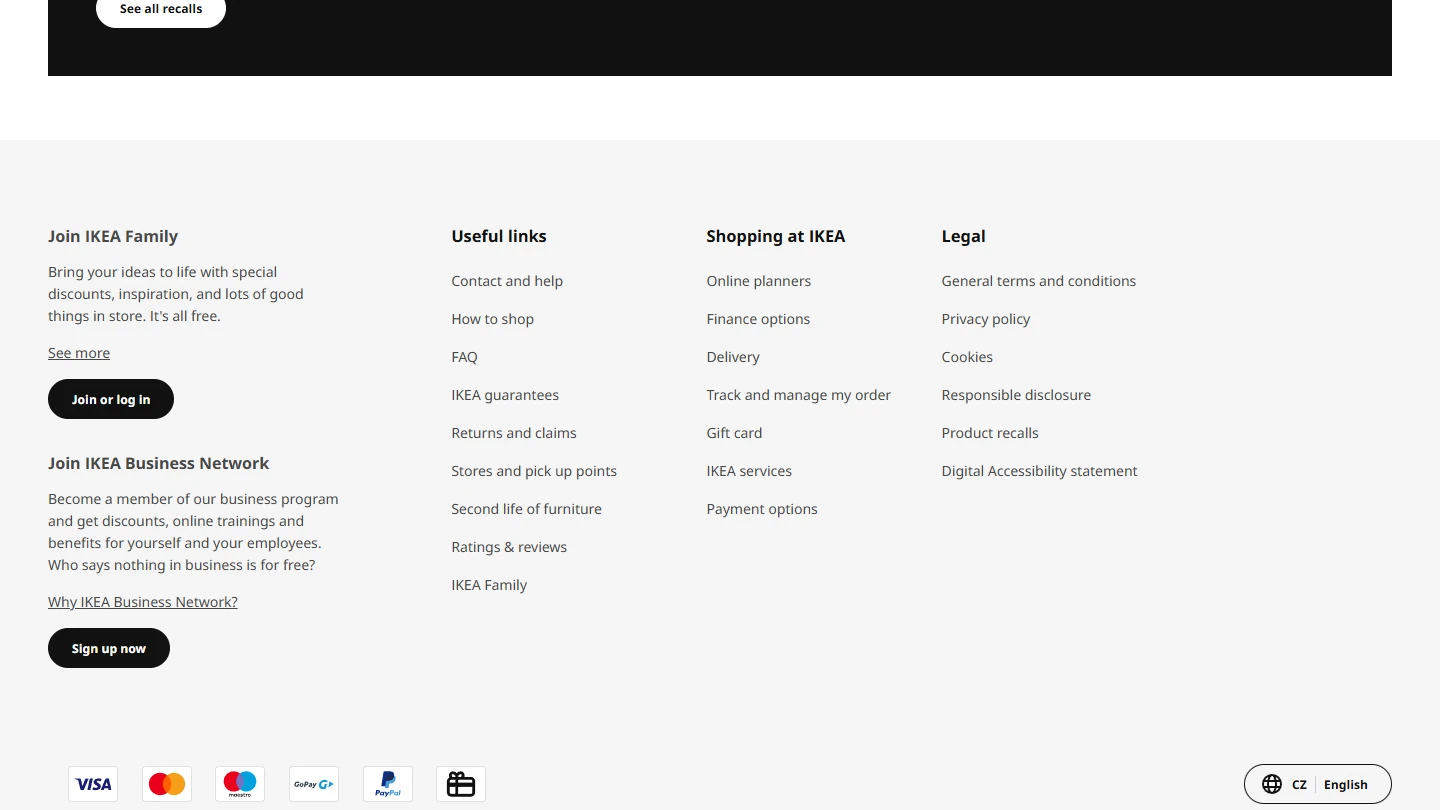Click the Maestro payment icon
The image size is (1440, 810).
coord(240,784)
